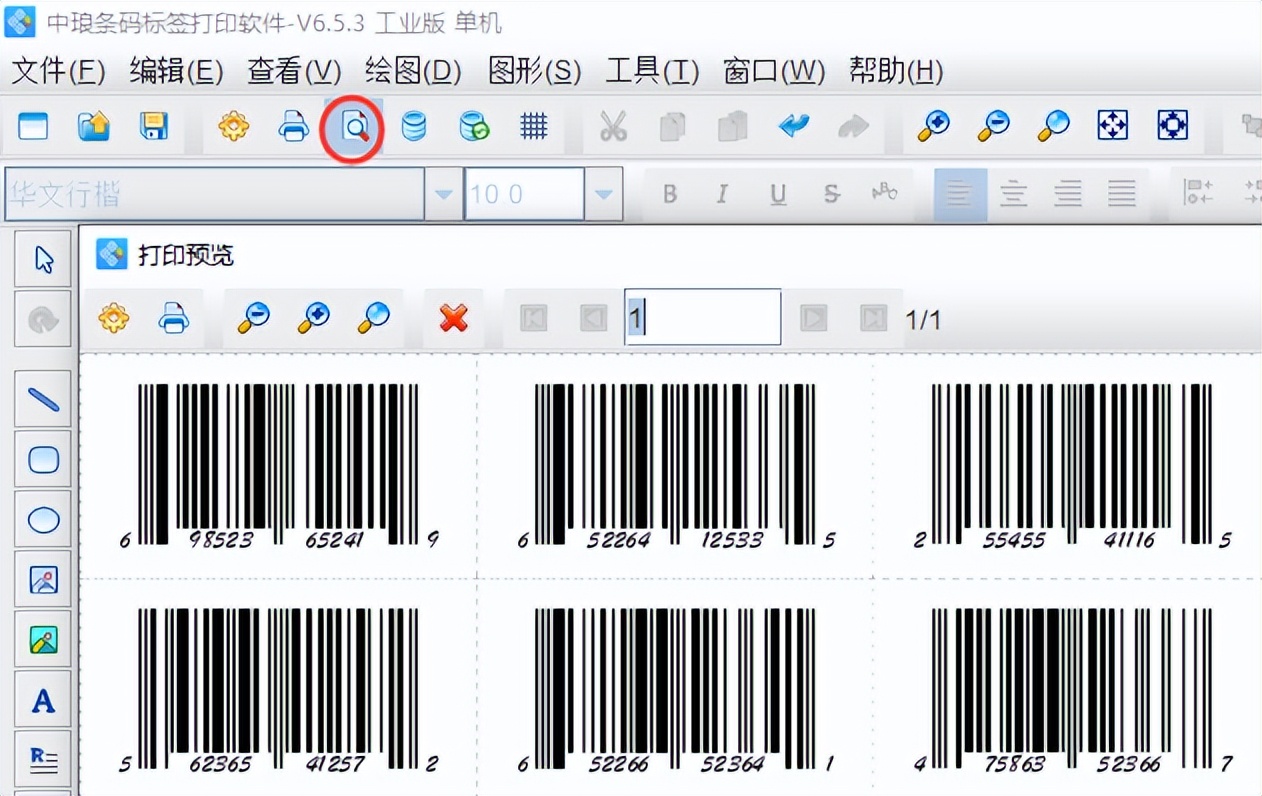1262x796 pixels.
Task: Go to first preview page
Action: coord(533,319)
